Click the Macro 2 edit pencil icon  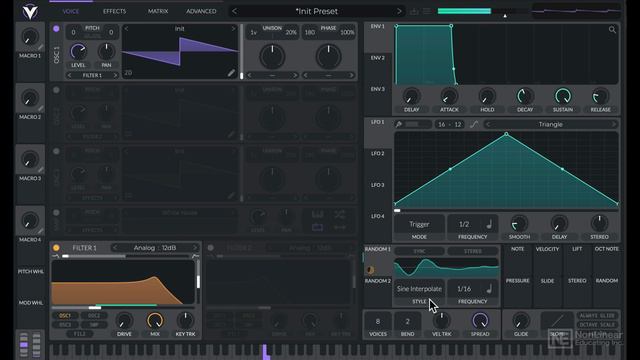pos(40,108)
